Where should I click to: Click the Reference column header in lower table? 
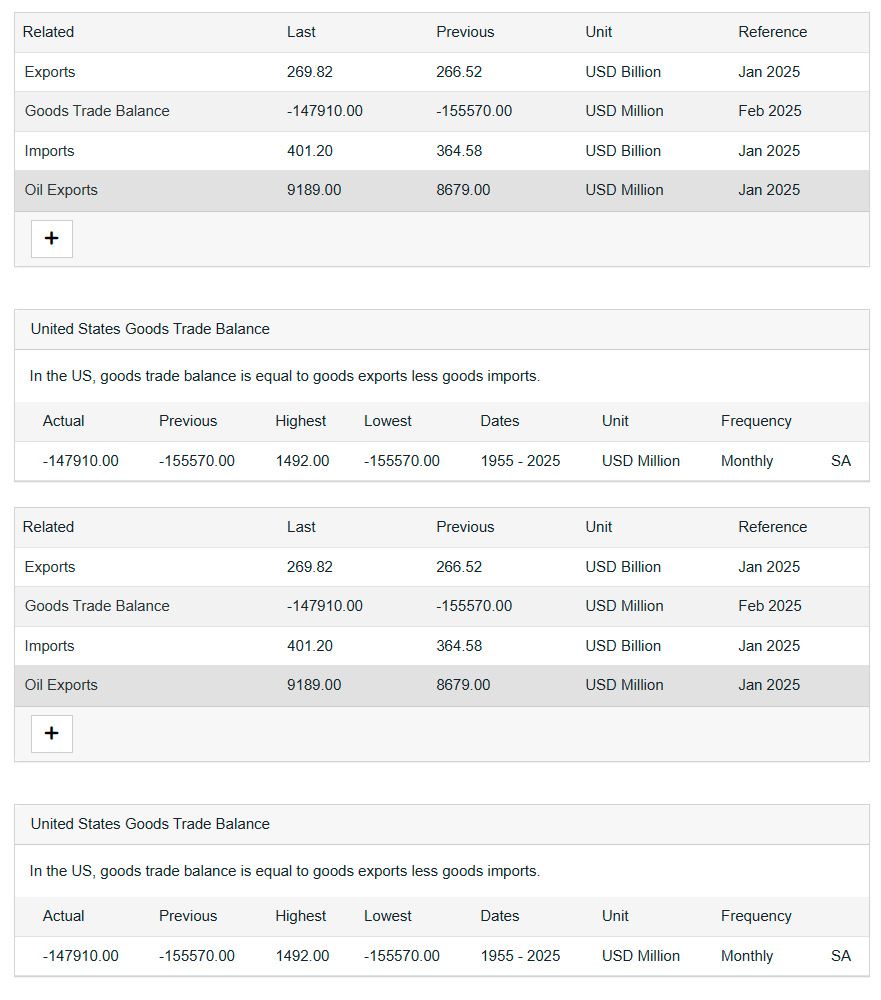click(773, 527)
